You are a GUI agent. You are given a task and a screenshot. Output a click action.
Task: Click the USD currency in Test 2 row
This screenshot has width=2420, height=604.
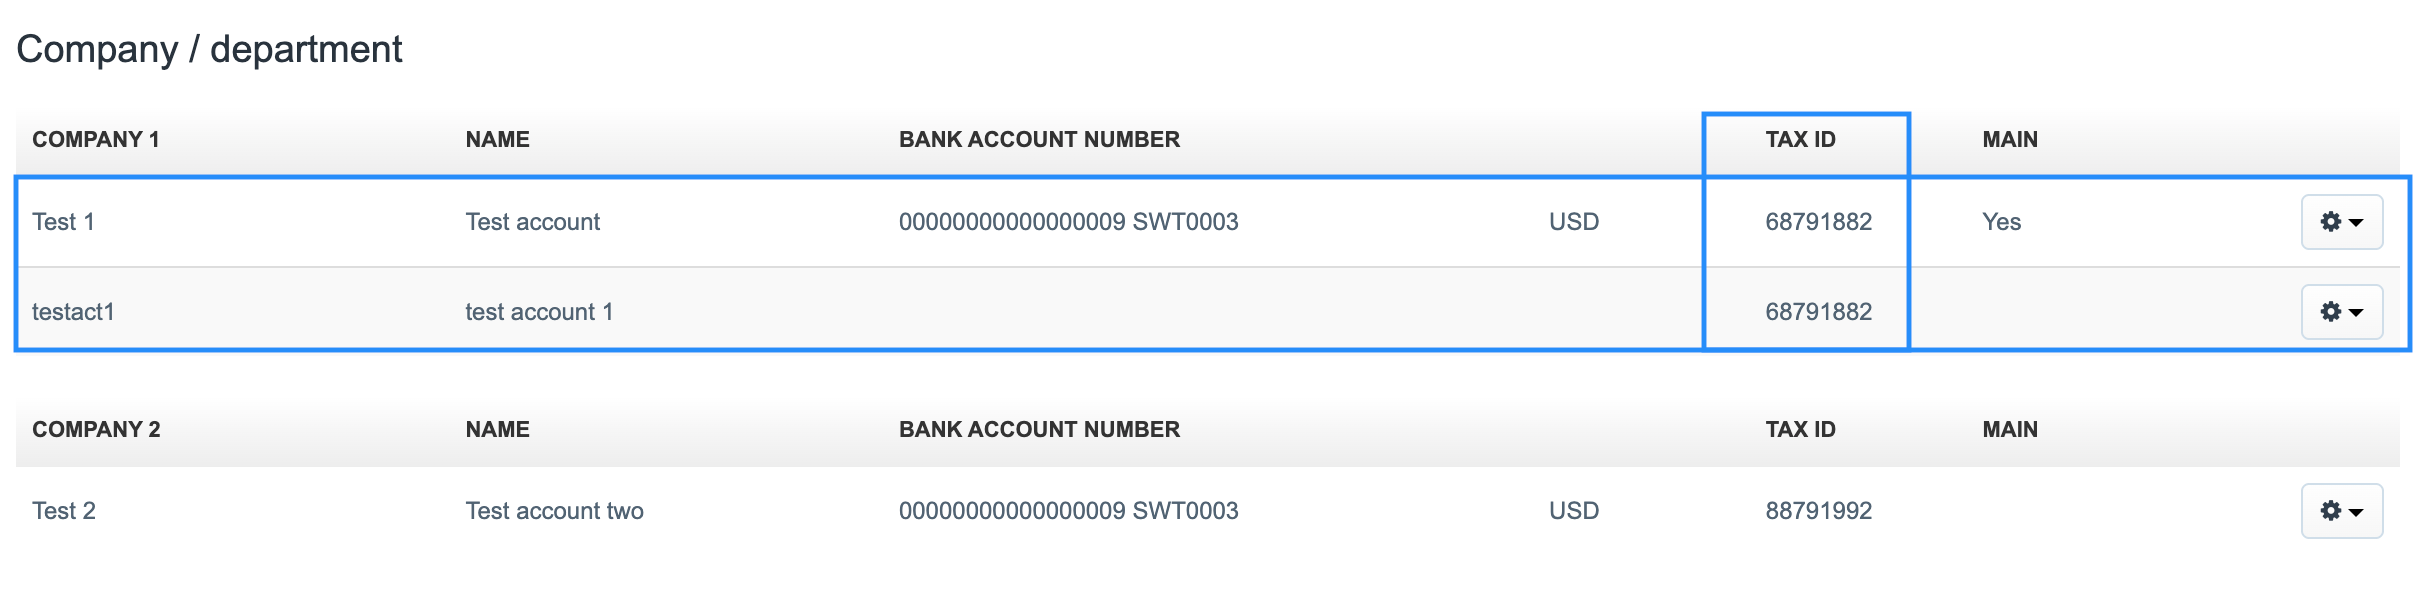pyautogui.click(x=1573, y=511)
